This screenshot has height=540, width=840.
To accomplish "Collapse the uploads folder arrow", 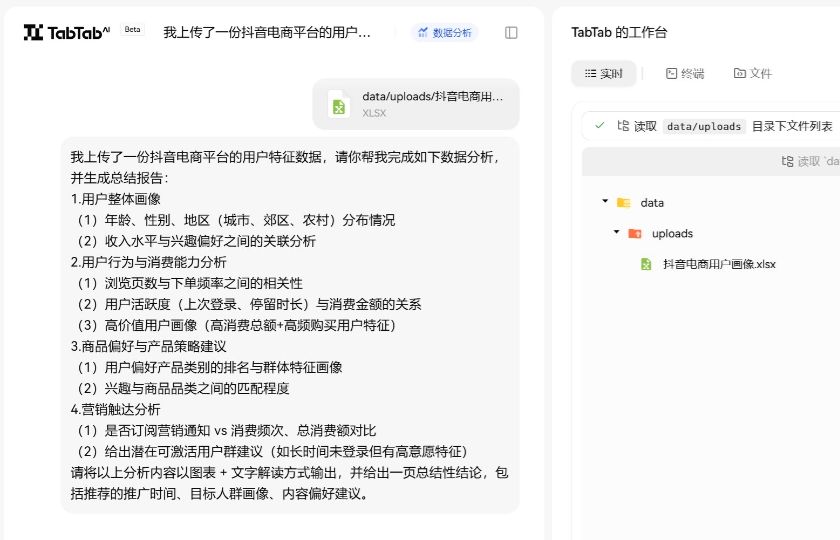I will 617,232.
